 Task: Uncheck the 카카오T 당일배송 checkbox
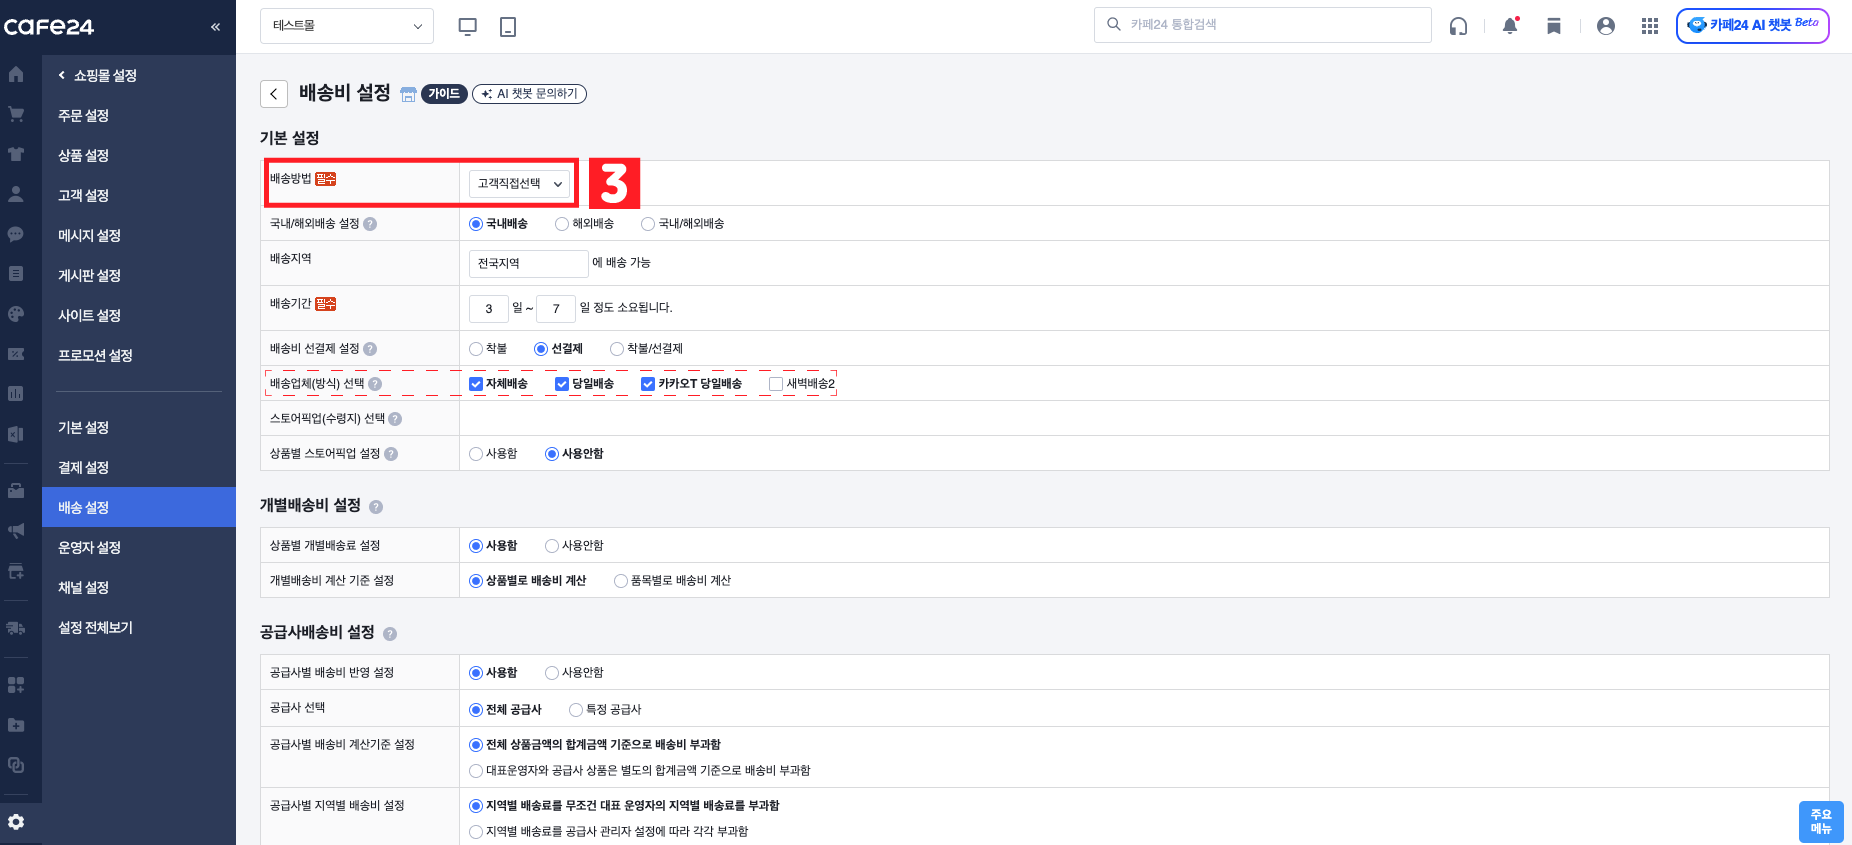coord(648,384)
